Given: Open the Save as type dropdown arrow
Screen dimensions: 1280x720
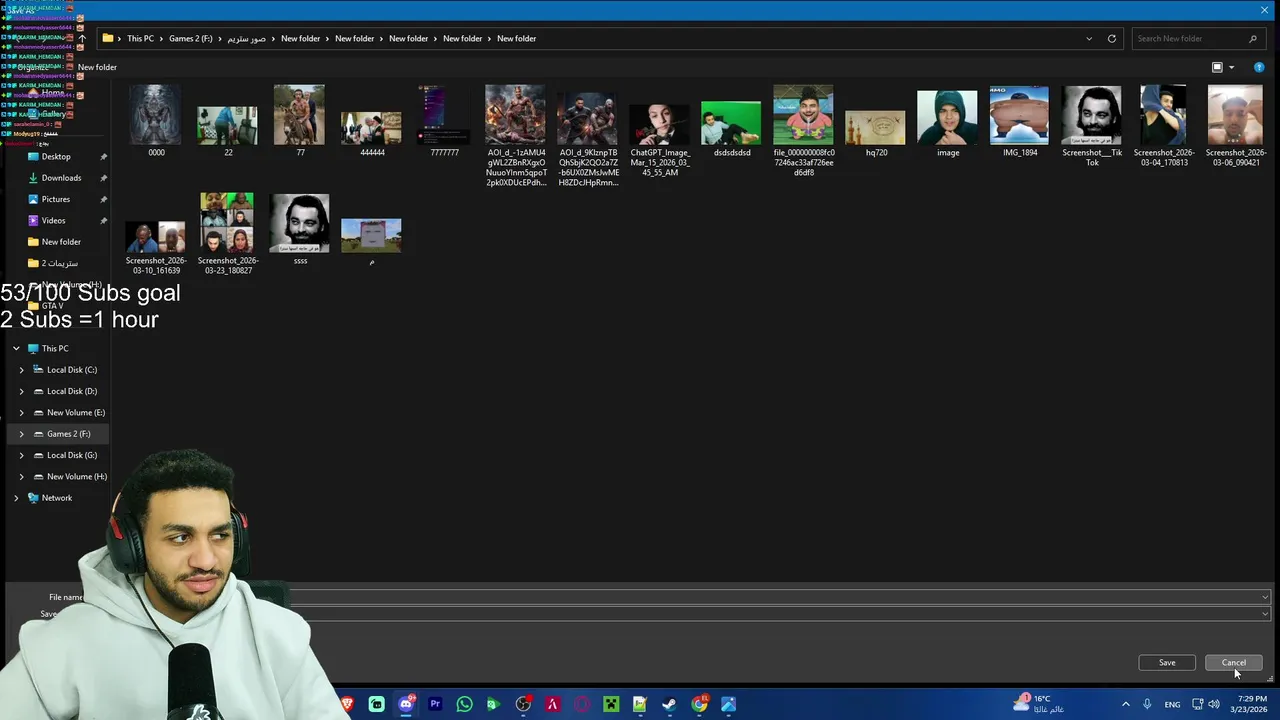Looking at the screenshot, I should coord(1265,613).
